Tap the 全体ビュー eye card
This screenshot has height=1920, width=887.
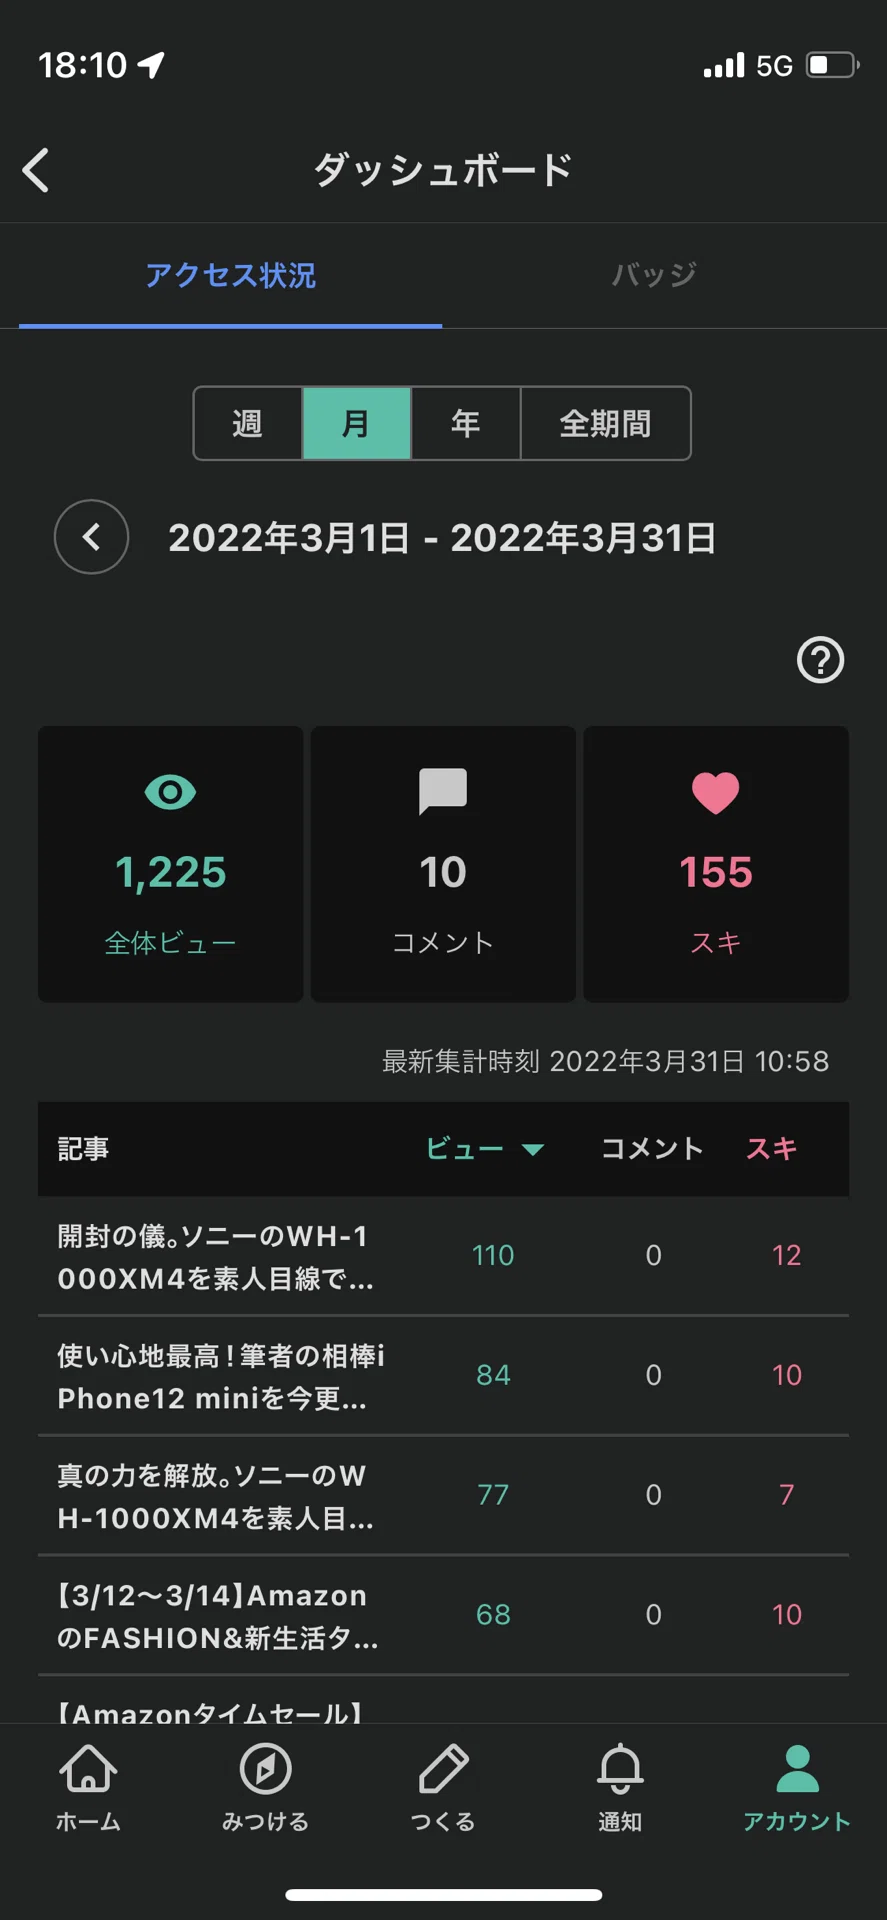coord(171,864)
